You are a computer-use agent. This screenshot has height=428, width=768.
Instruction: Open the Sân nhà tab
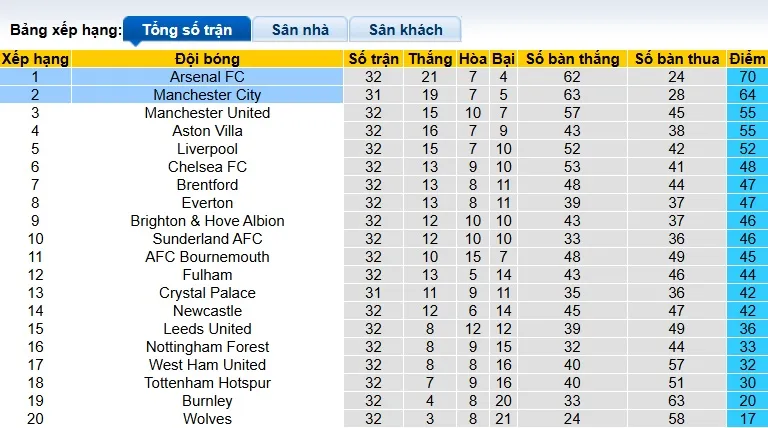(x=300, y=30)
